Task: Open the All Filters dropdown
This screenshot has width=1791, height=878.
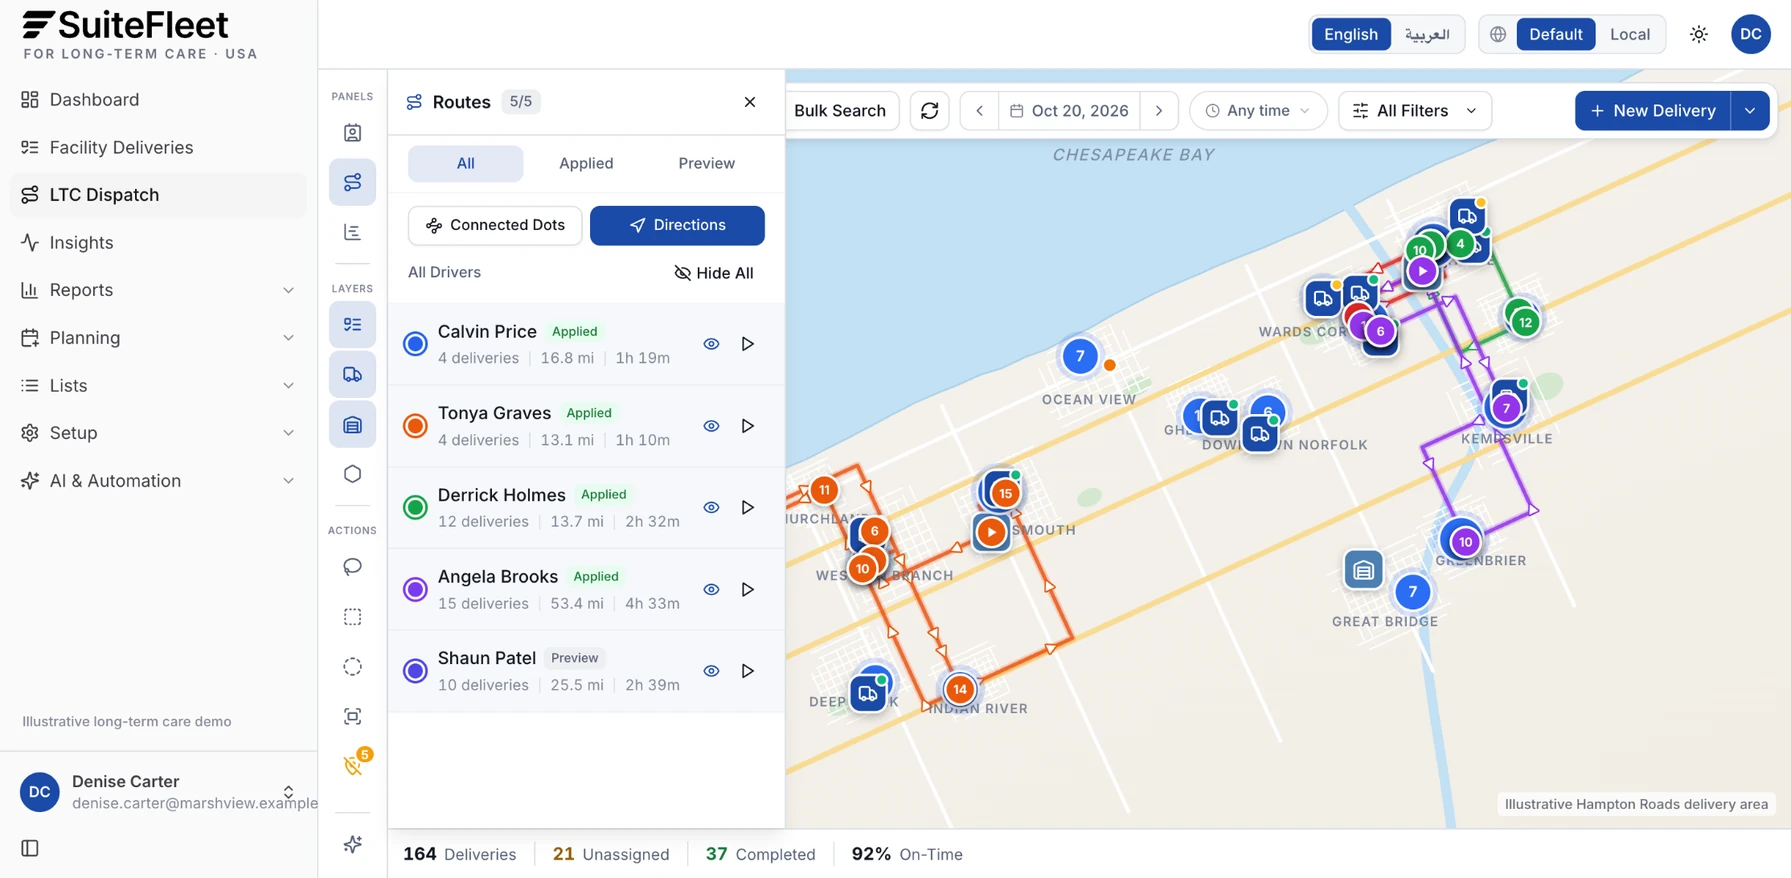Action: [1415, 111]
